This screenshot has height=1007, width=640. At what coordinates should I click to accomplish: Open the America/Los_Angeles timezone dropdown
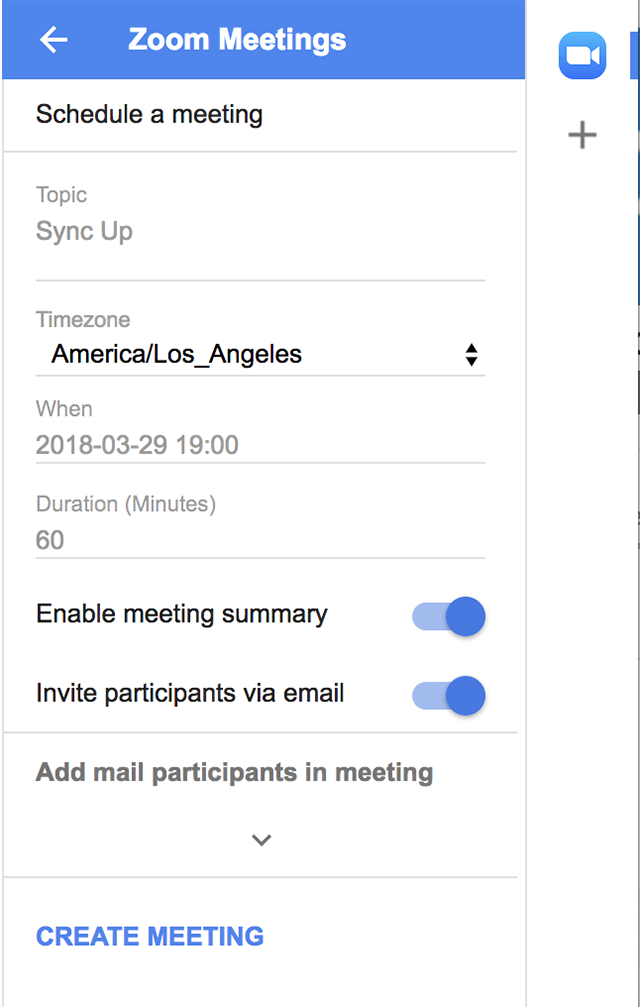(260, 355)
